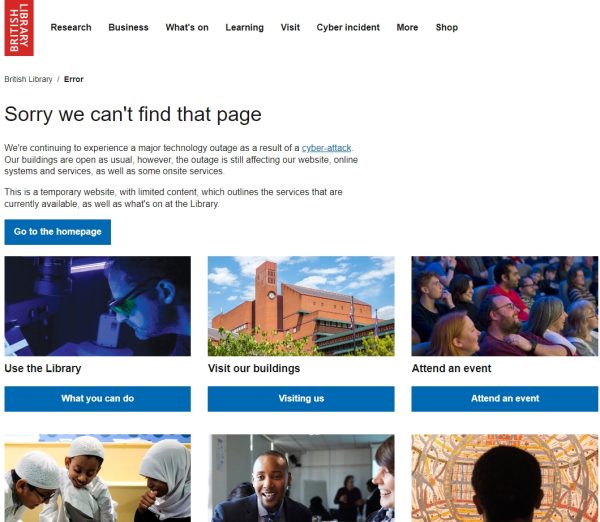Go to the Visit section
This screenshot has width=600, height=522.
290,28
